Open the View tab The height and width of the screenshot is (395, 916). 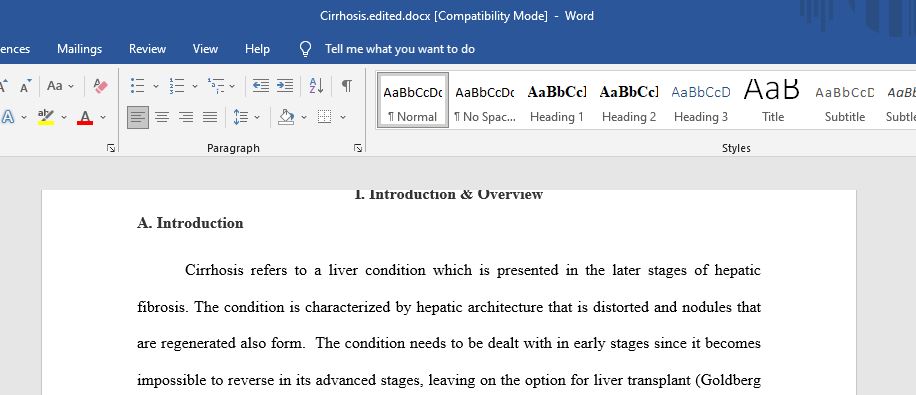[205, 49]
